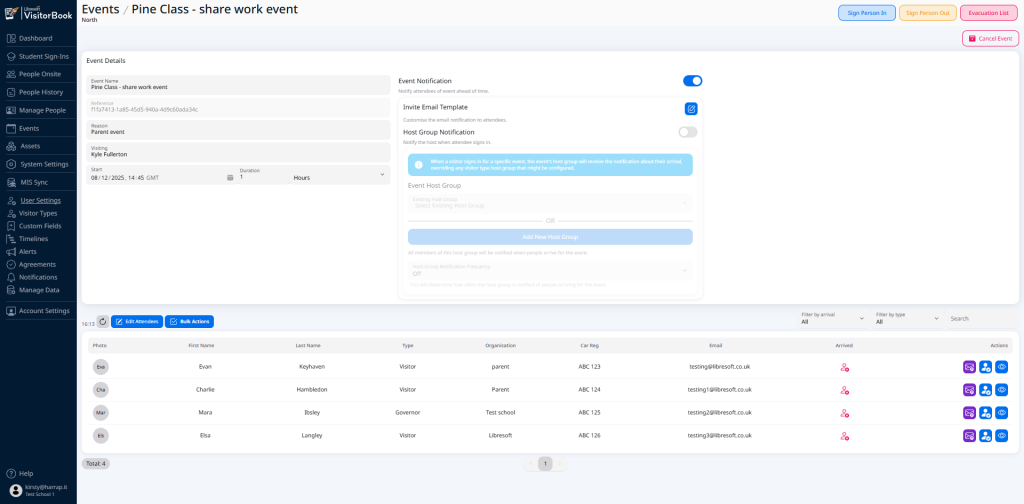
Task: Open the duration unit Hours dropdown
Action: click(338, 177)
